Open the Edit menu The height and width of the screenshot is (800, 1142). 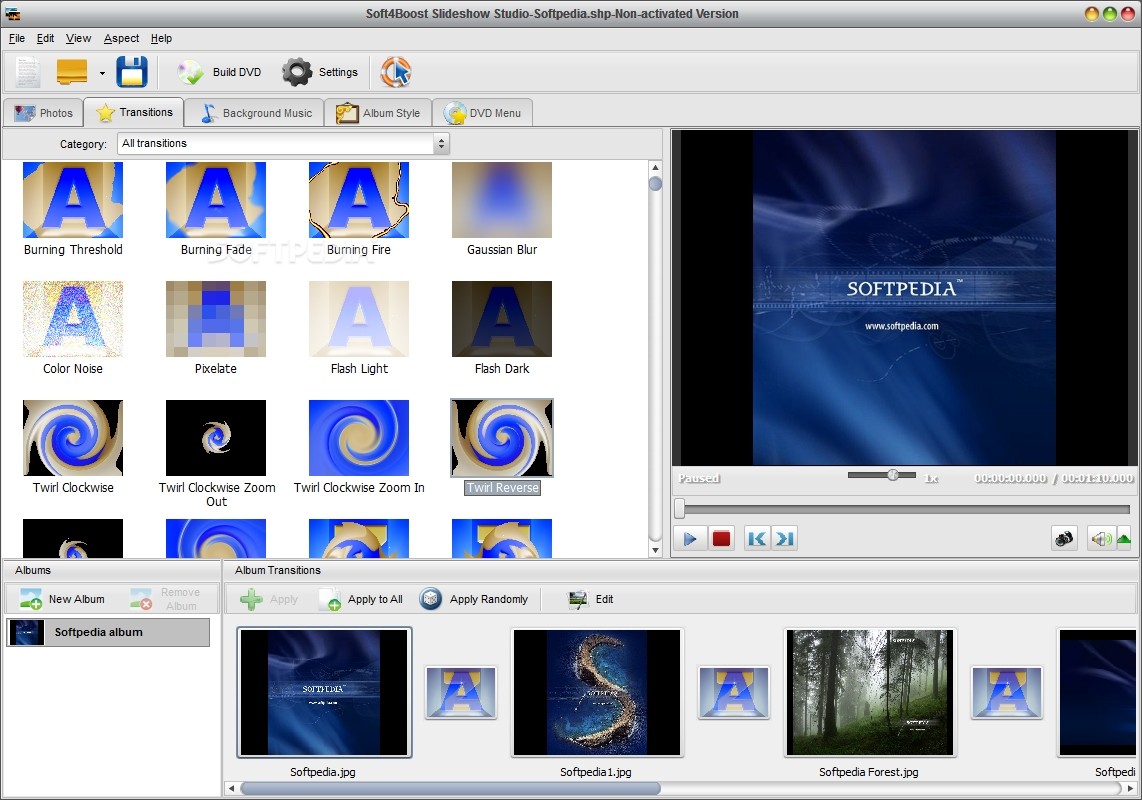tap(45, 39)
